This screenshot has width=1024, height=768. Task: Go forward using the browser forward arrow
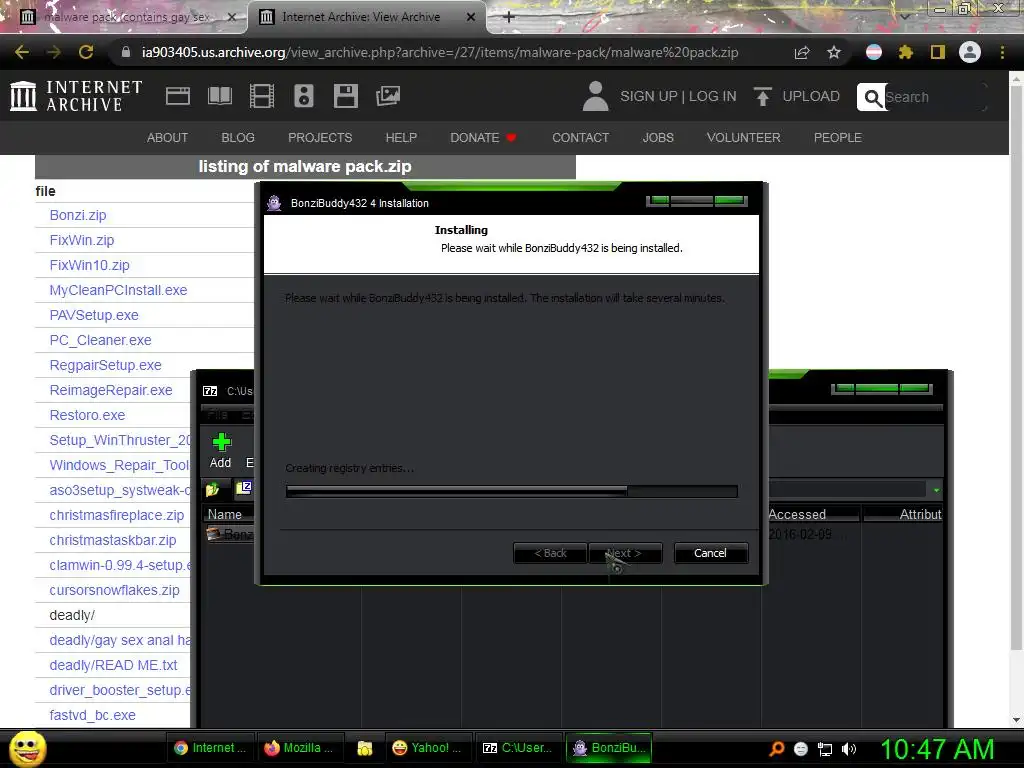pos(54,52)
